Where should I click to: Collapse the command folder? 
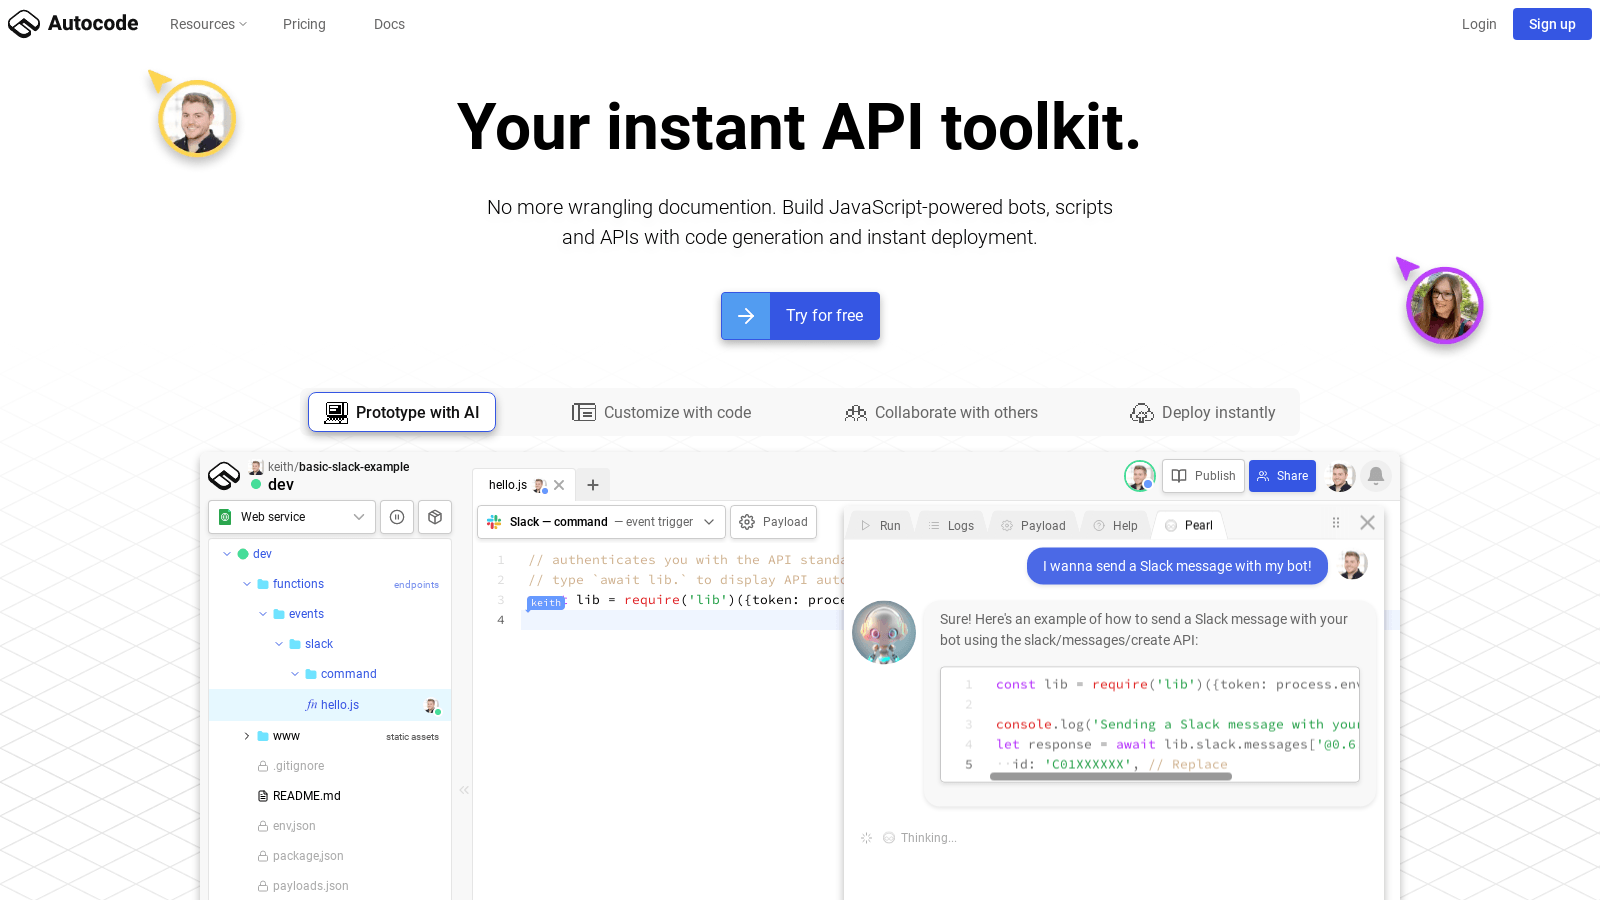click(x=295, y=674)
